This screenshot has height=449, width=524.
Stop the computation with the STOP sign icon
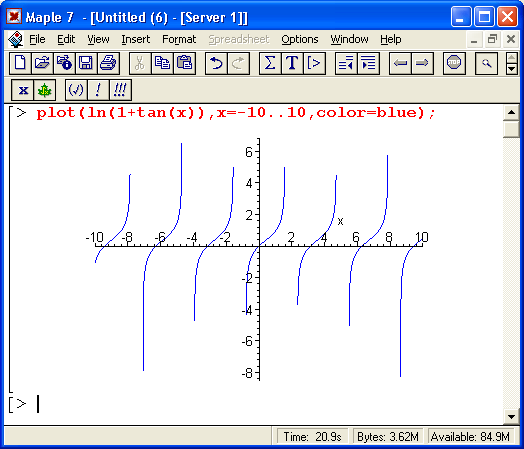point(454,63)
